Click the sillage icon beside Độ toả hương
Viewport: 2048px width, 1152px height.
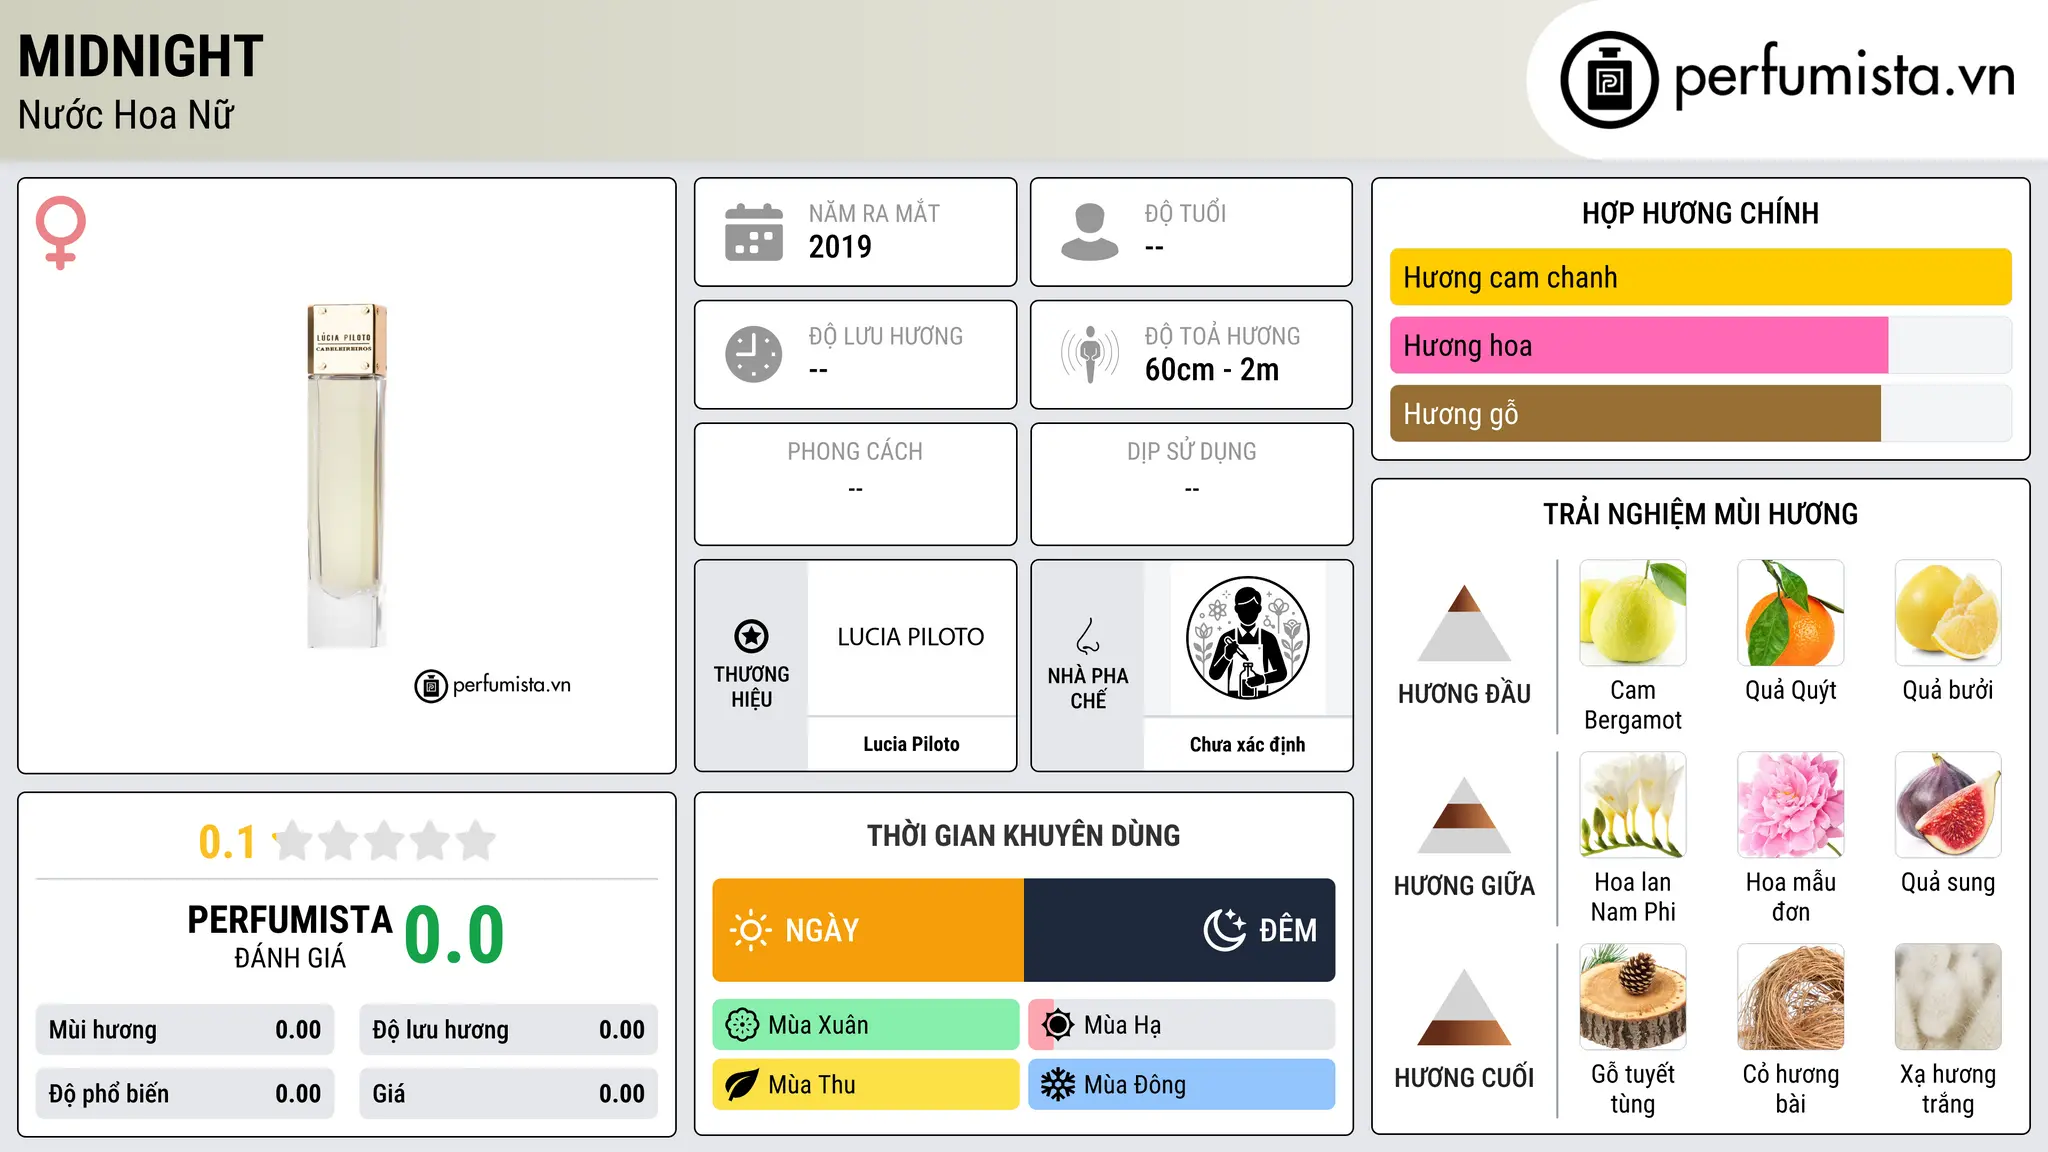pyautogui.click(x=1090, y=354)
